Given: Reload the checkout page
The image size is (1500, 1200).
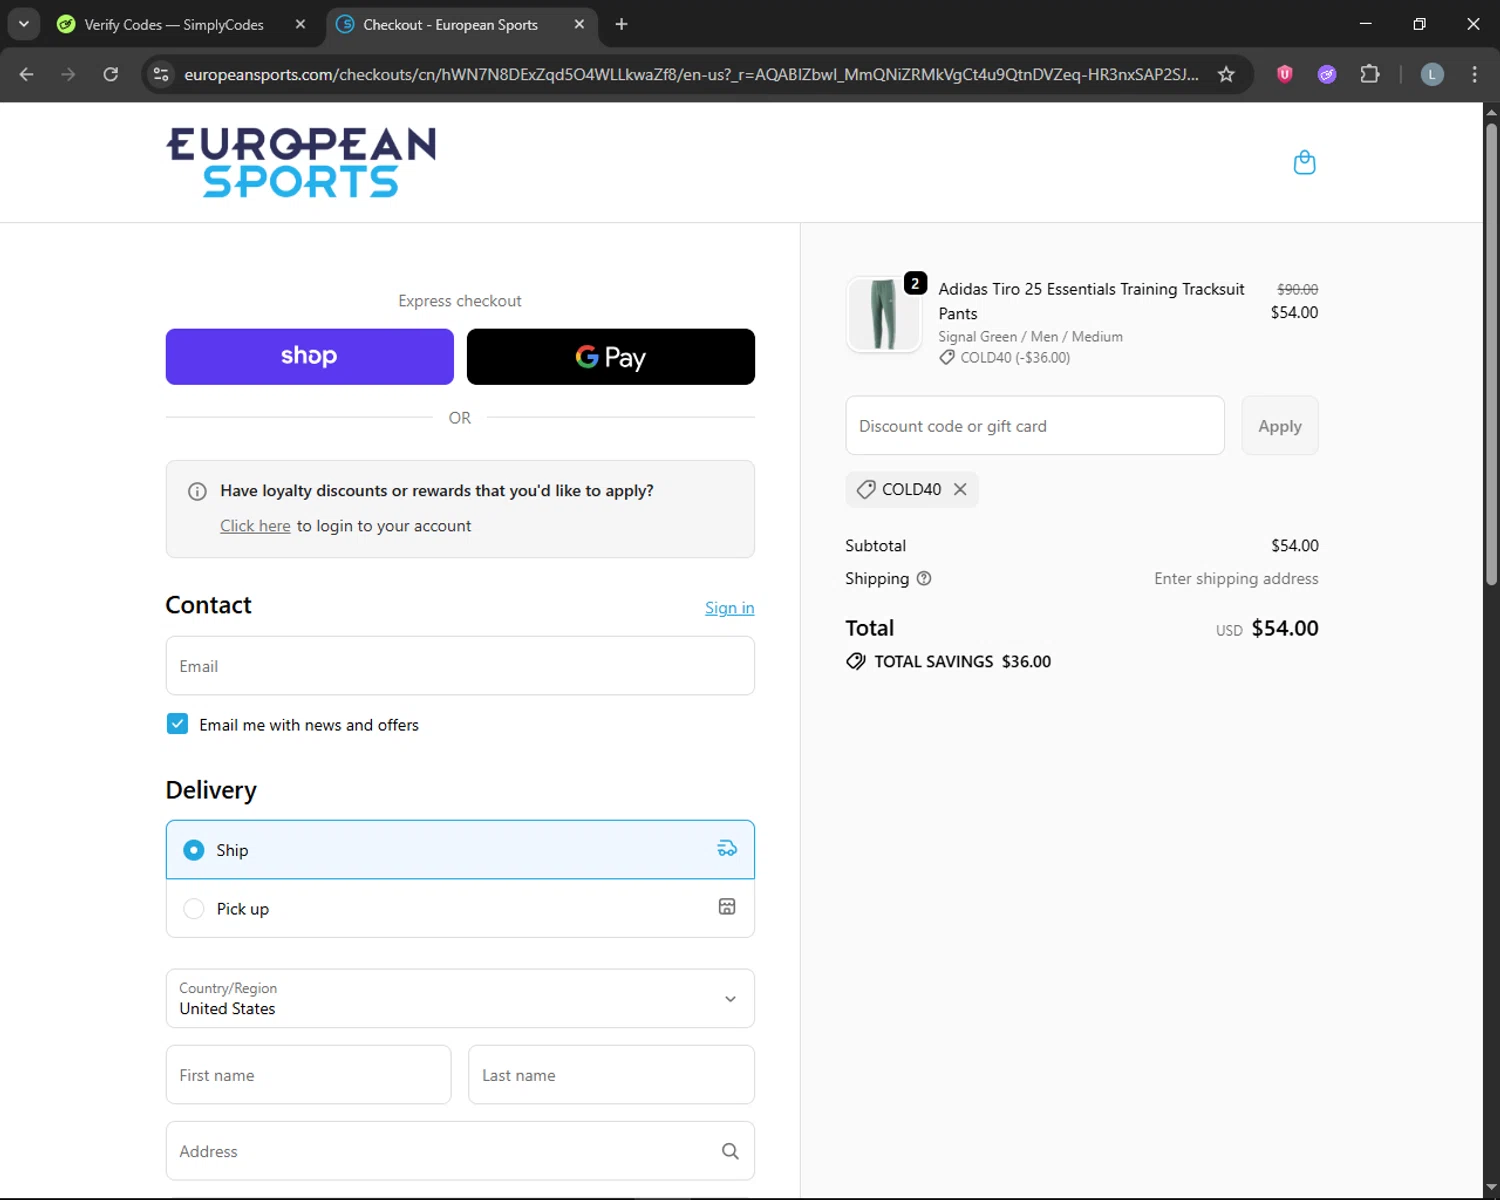Looking at the screenshot, I should click(x=111, y=74).
